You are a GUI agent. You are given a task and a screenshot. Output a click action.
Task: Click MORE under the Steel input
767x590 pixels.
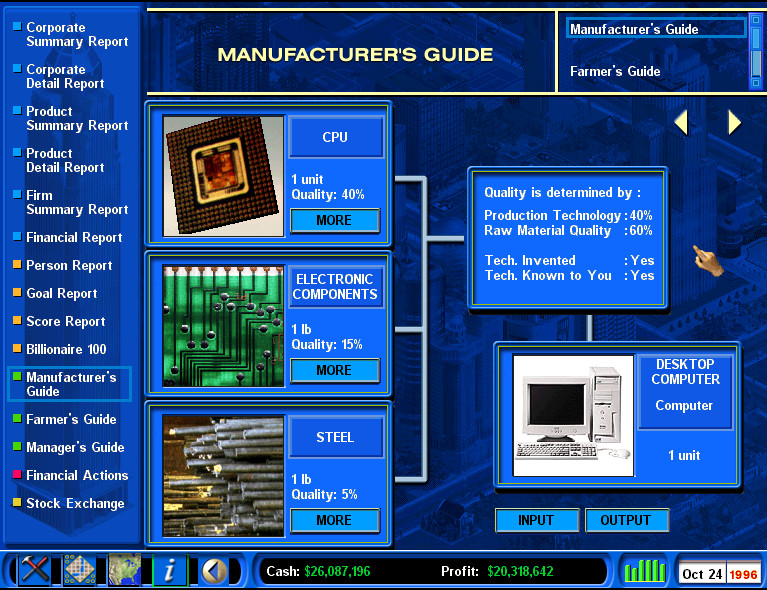click(334, 520)
